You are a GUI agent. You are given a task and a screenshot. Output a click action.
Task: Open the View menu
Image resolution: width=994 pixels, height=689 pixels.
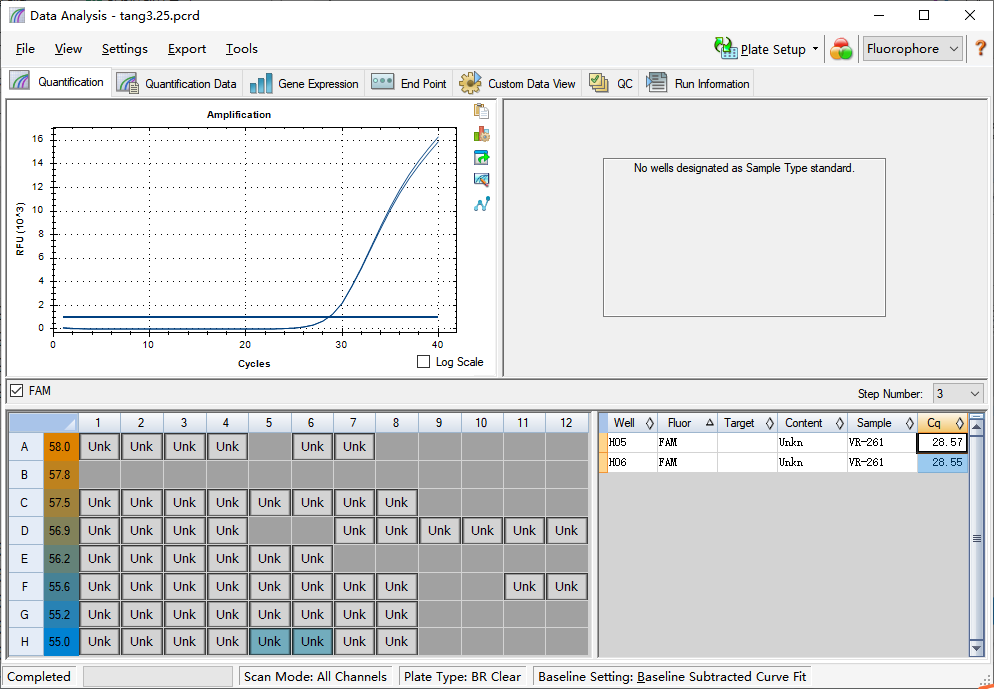(68, 49)
